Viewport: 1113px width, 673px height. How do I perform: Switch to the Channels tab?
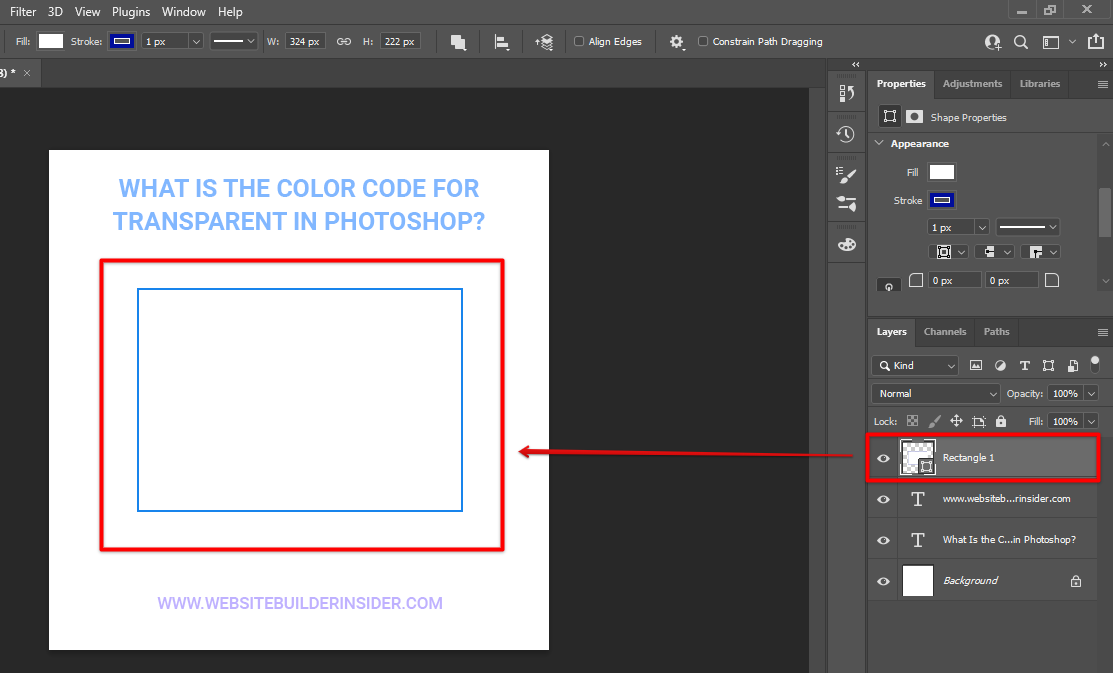(944, 332)
